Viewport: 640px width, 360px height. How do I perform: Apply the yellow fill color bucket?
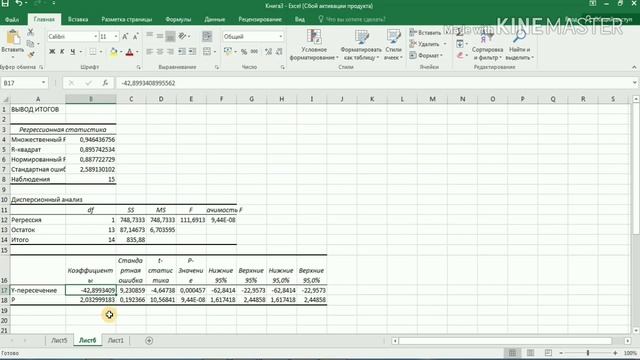click(113, 52)
